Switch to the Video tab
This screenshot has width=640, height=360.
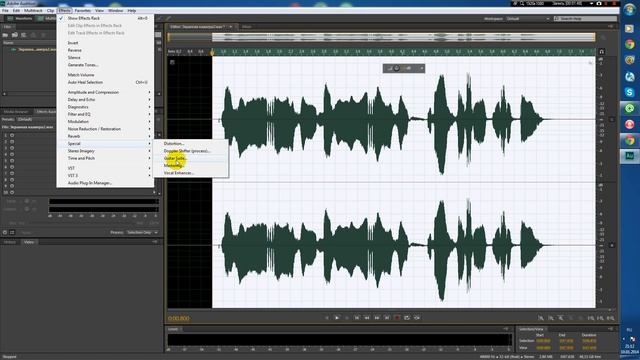(29, 242)
